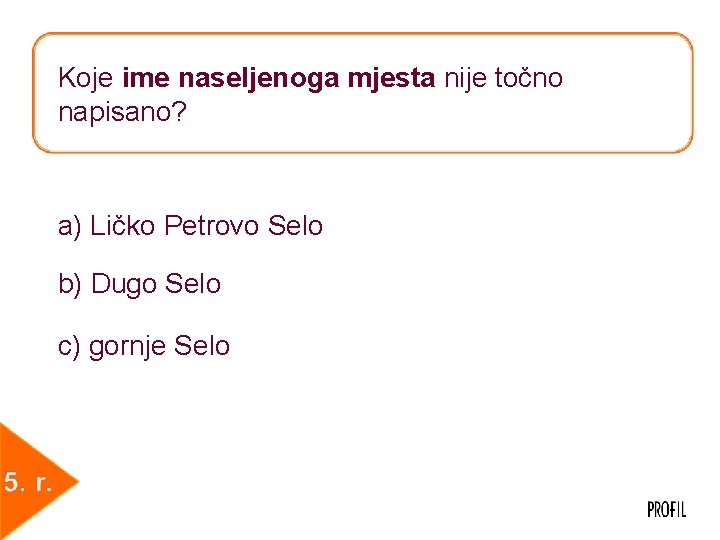Viewport: 720px width, 540px height.
Task: Click the PROFIL publisher logo
Action: pyautogui.click(x=667, y=510)
